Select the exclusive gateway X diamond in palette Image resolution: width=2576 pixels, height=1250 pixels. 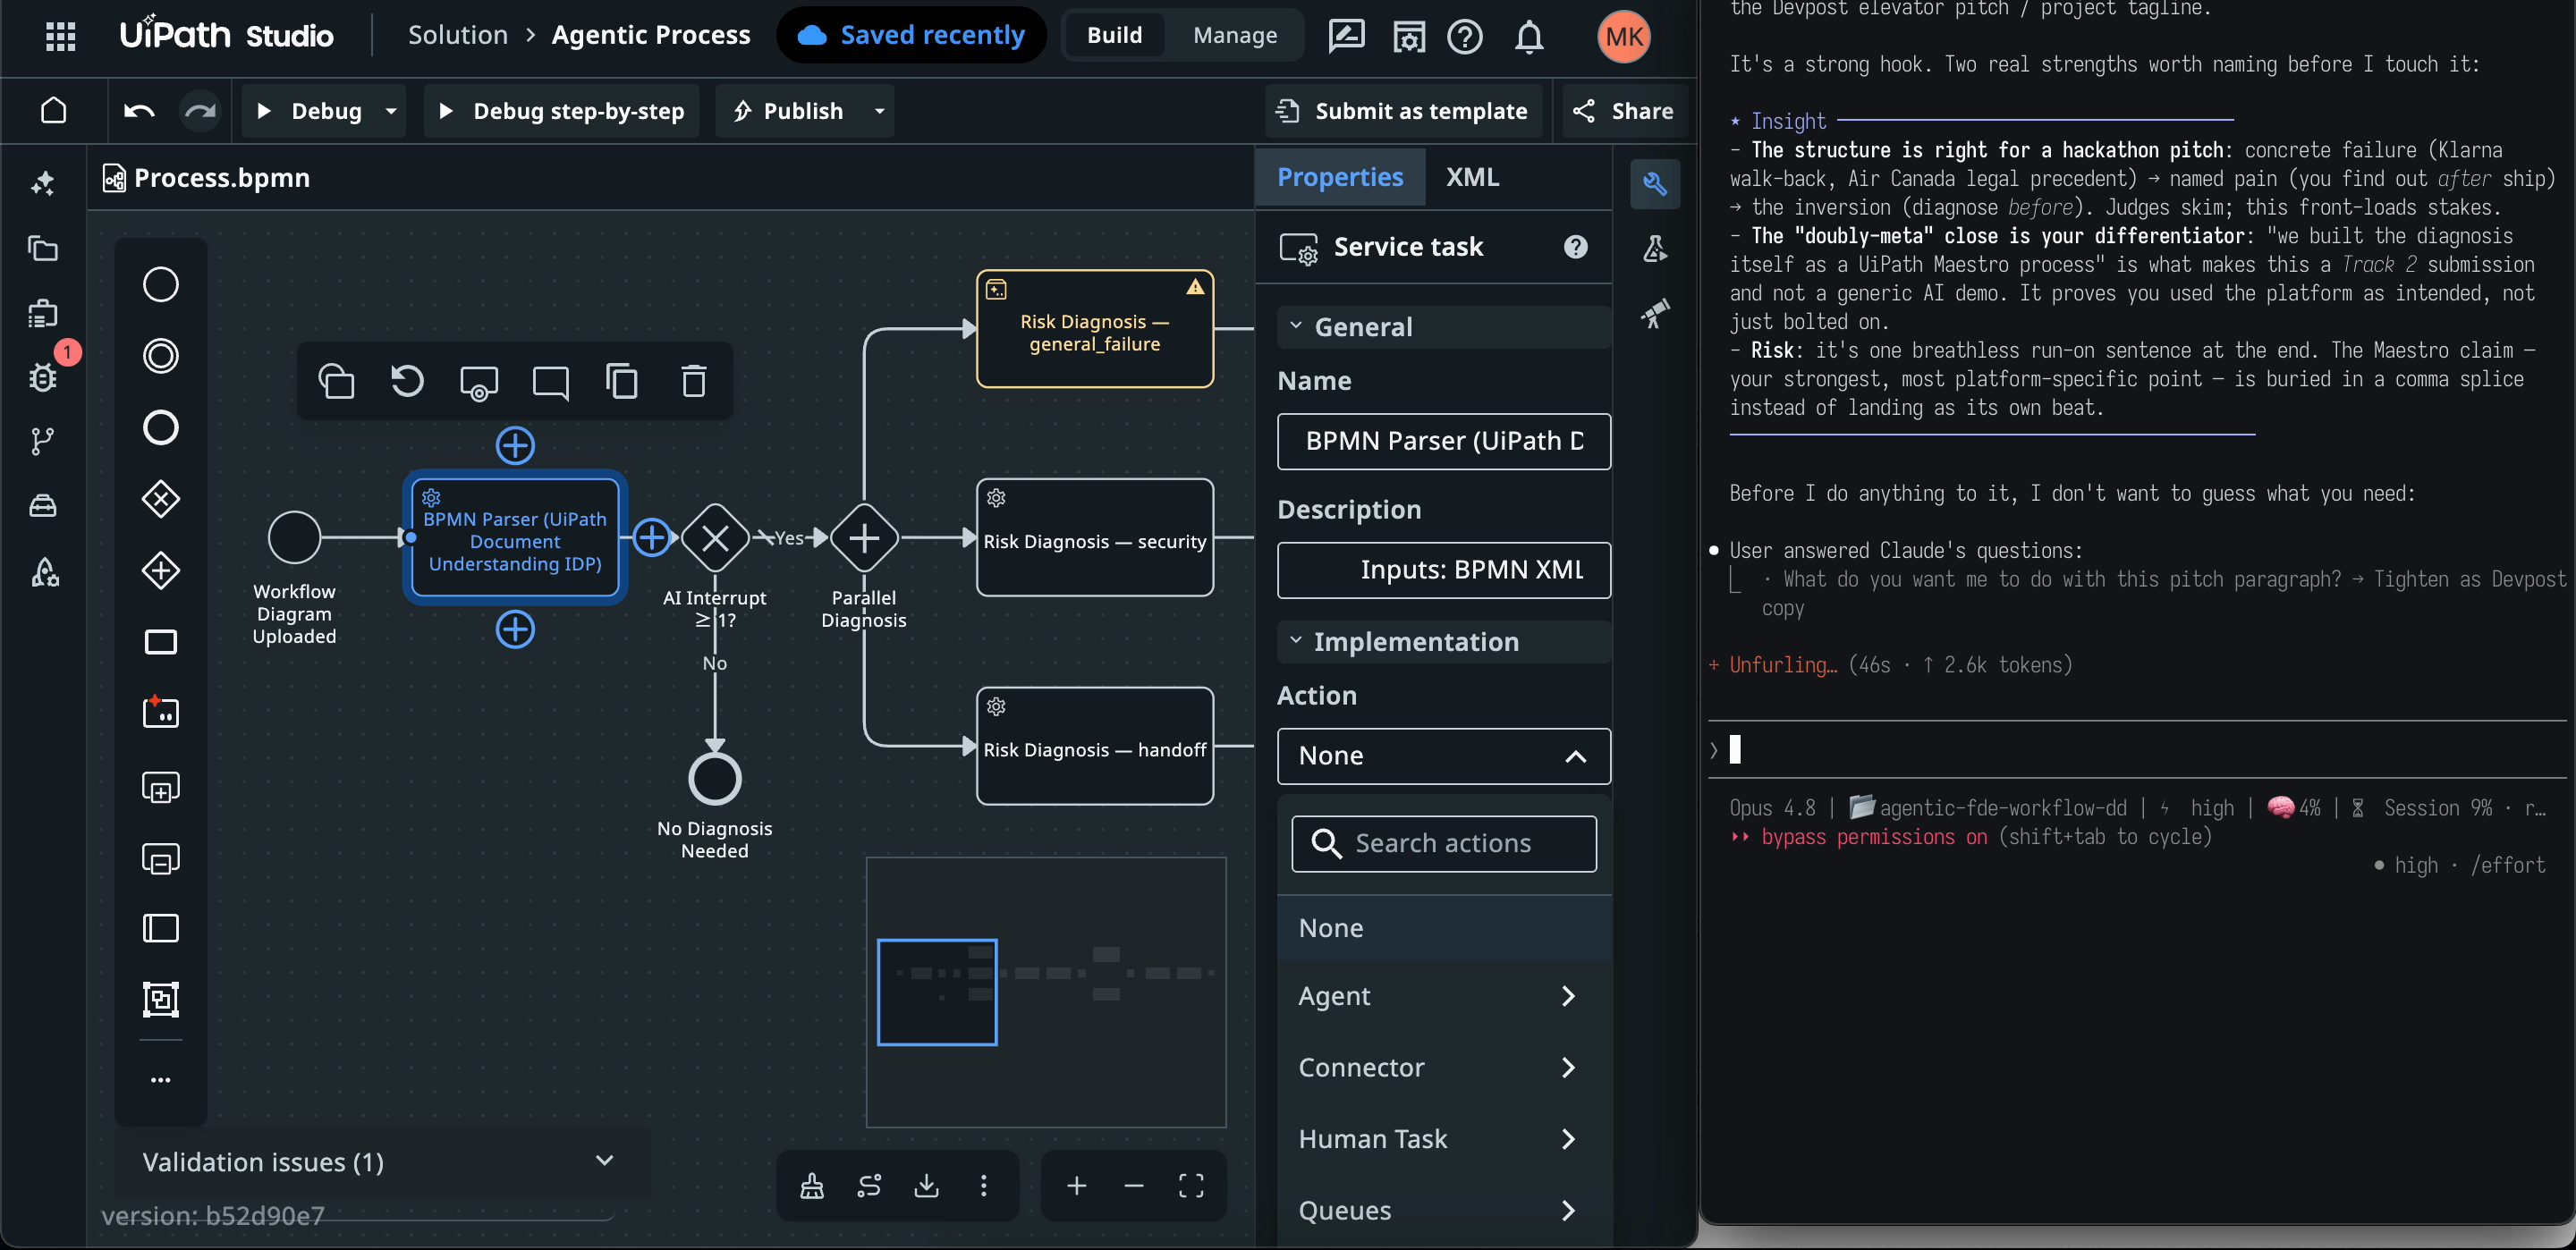click(x=161, y=498)
